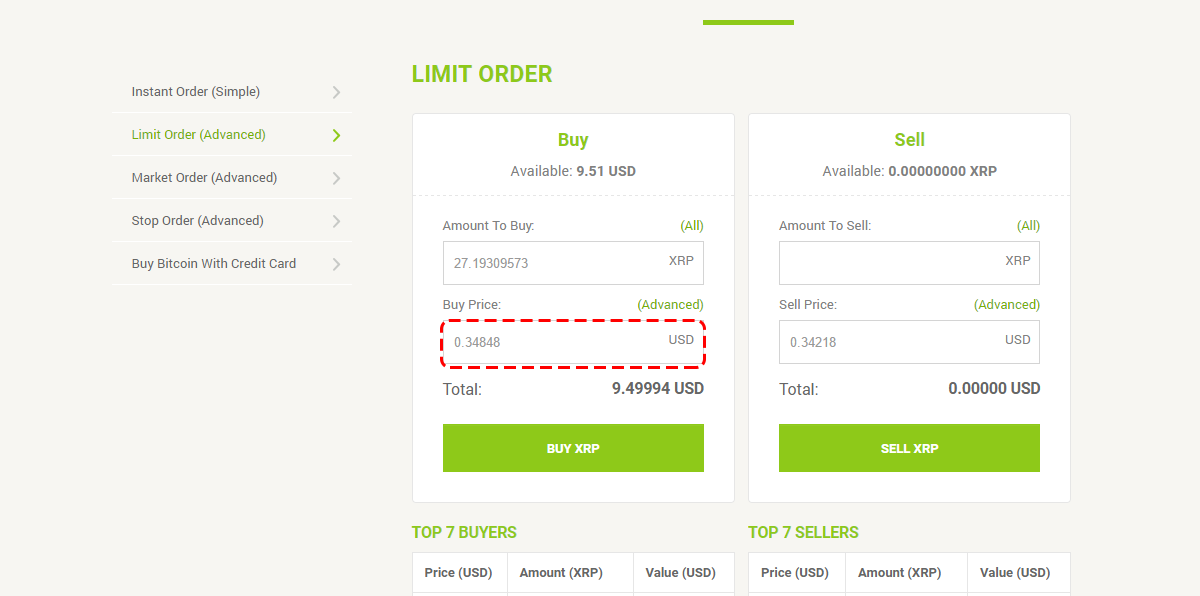Click chevron arrow for Stop Order (Advanced)
This screenshot has width=1200, height=596.
[x=337, y=221]
